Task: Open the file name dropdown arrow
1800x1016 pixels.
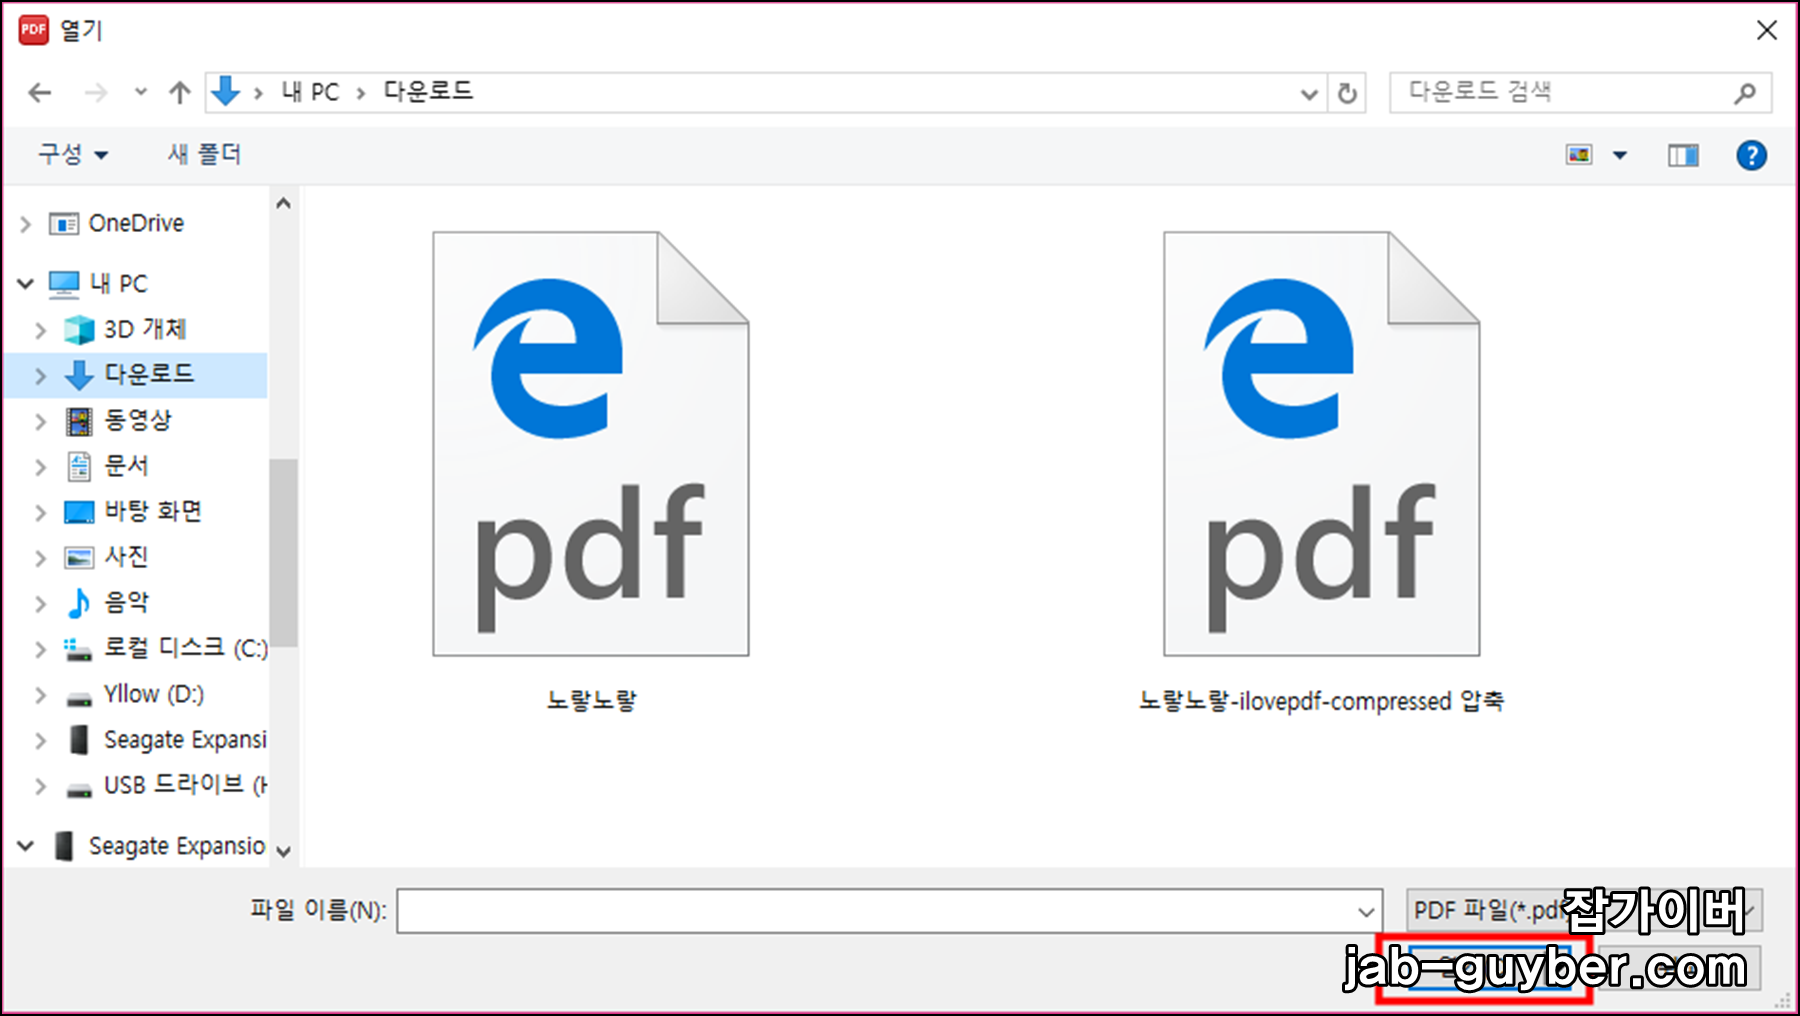Action: (x=1366, y=912)
